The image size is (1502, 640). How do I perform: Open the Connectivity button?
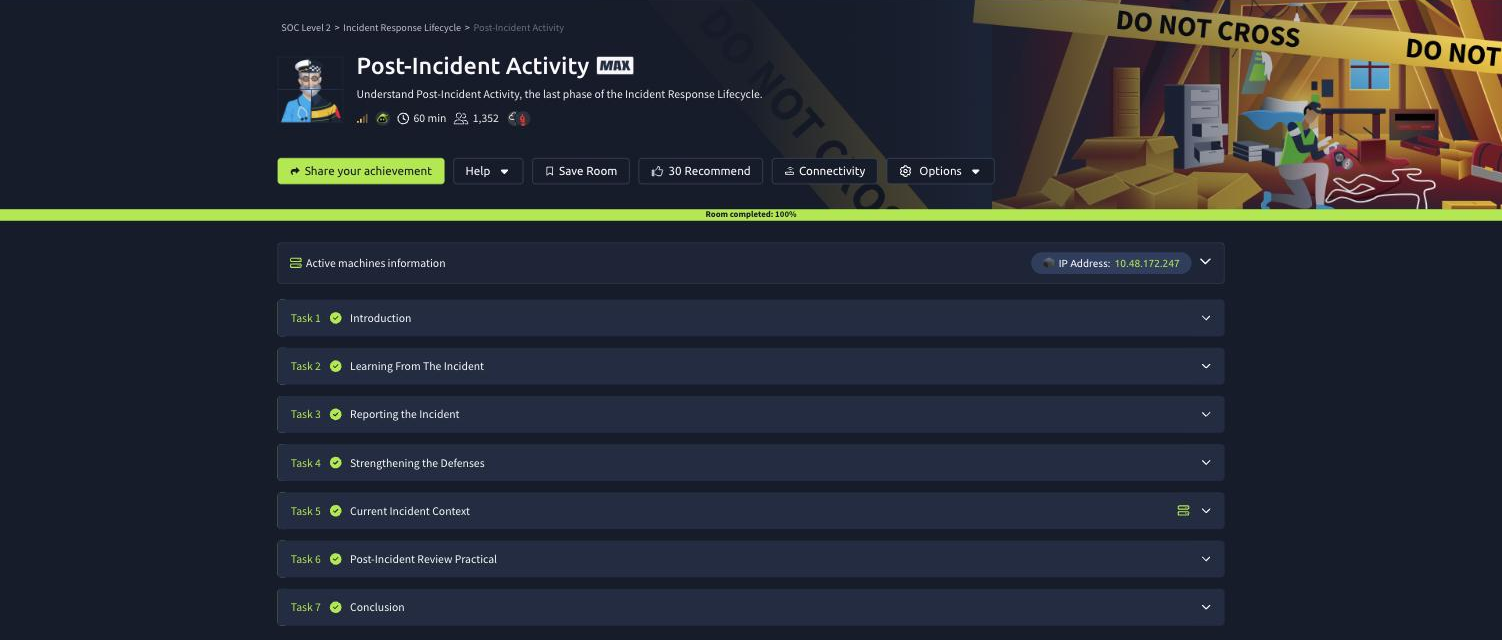point(825,171)
